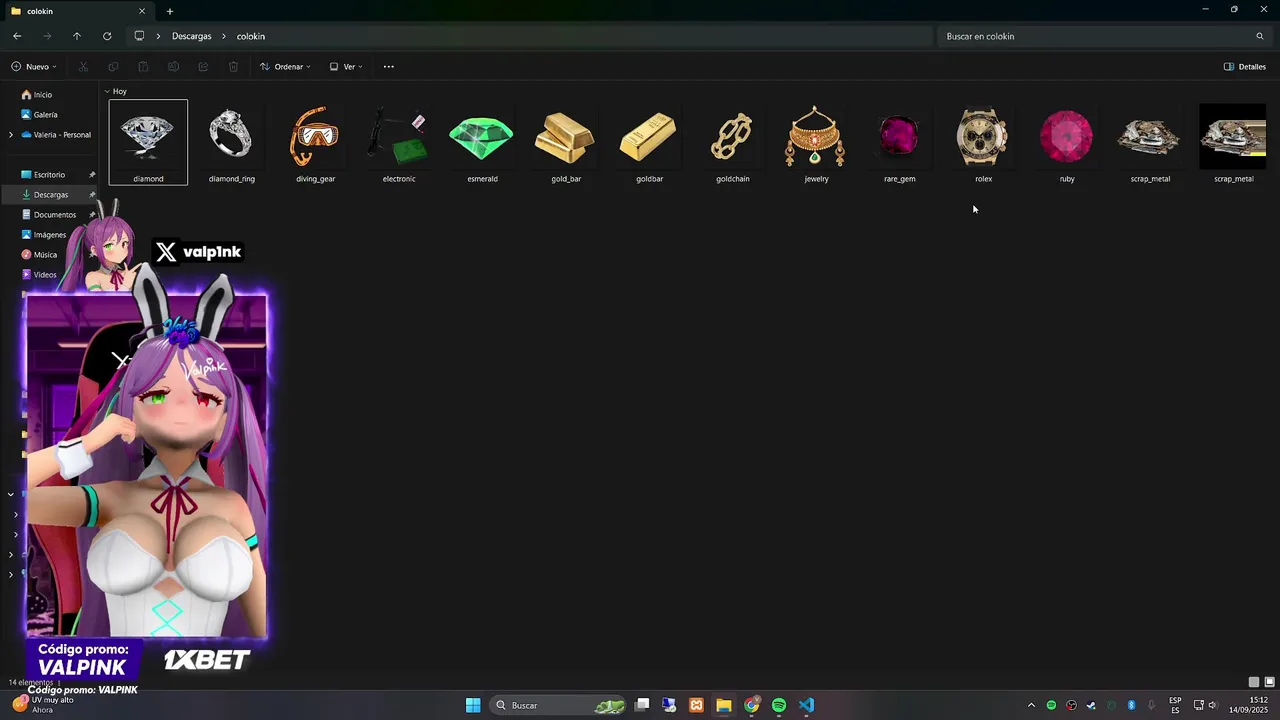Toggle the Detalles pane
Viewport: 1280px width, 720px height.
(1245, 67)
